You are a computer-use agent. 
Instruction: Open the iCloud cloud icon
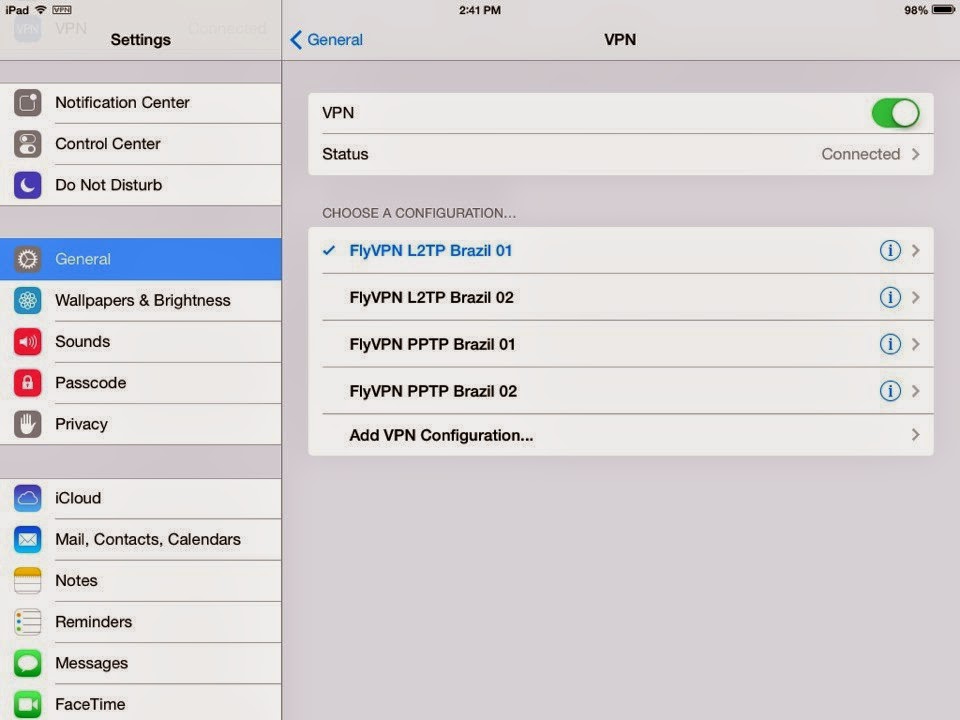(28, 498)
